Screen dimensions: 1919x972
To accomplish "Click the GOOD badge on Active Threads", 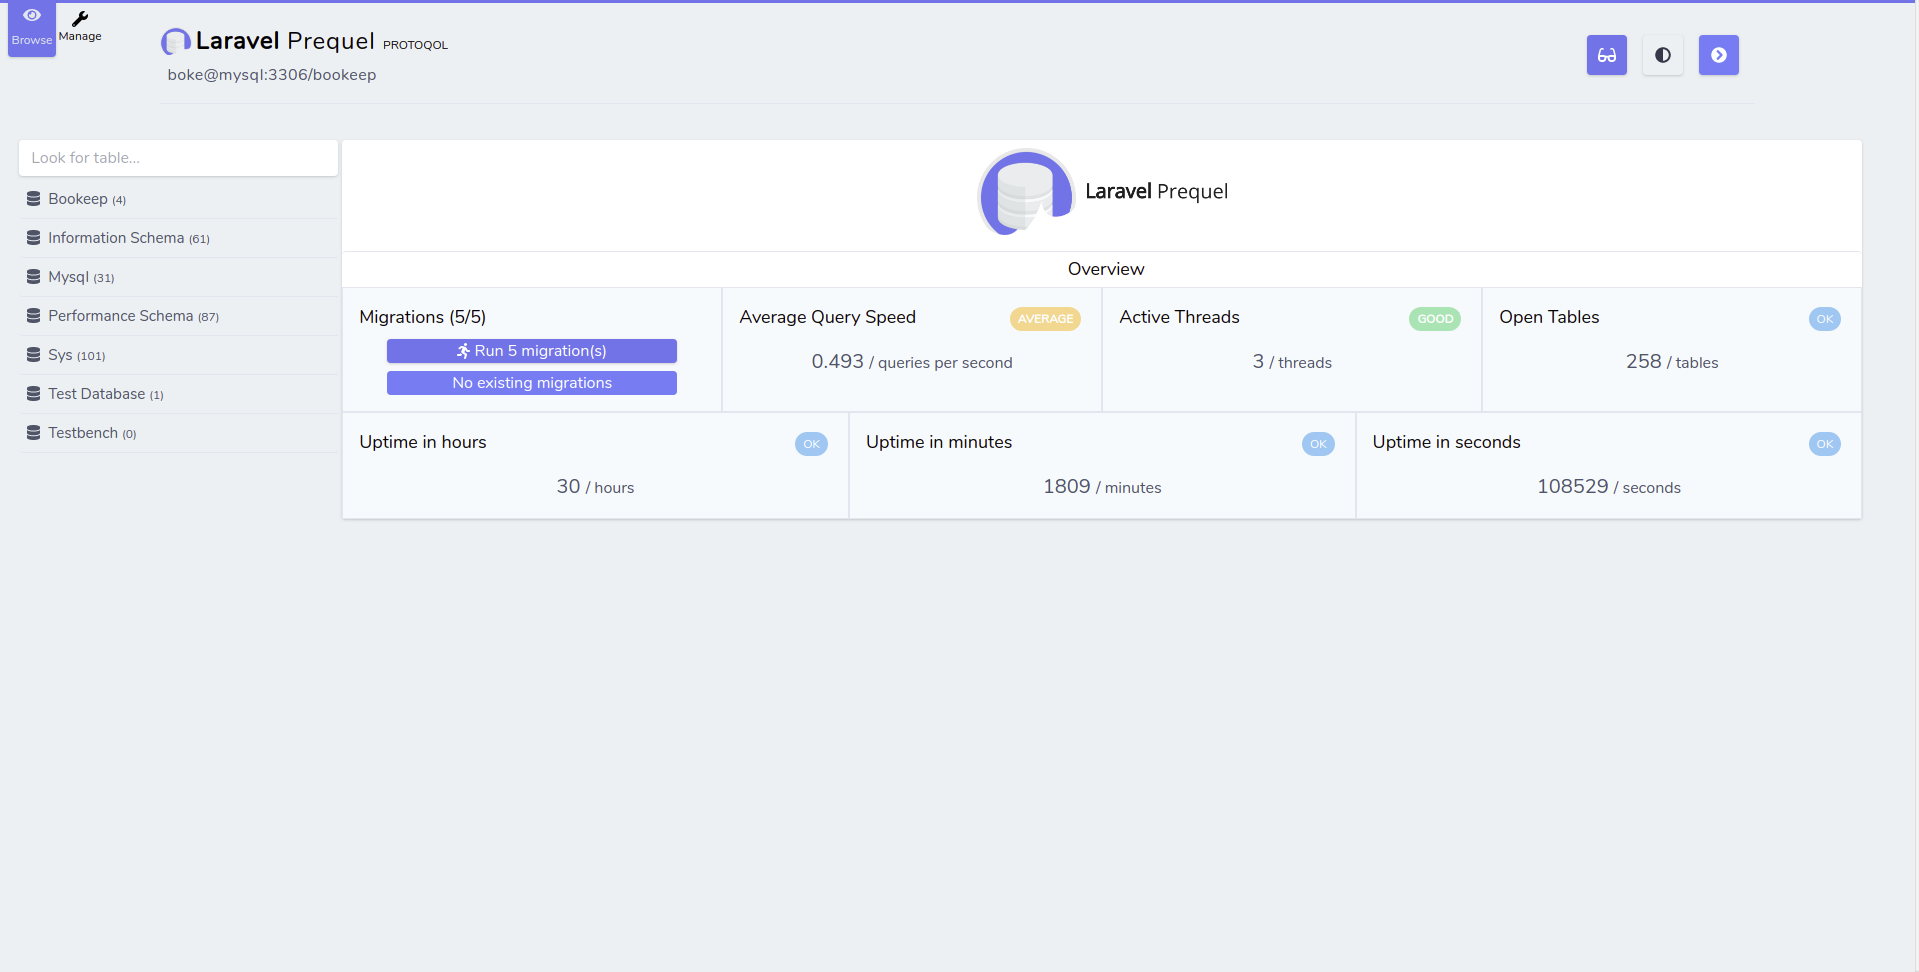I will (x=1435, y=319).
